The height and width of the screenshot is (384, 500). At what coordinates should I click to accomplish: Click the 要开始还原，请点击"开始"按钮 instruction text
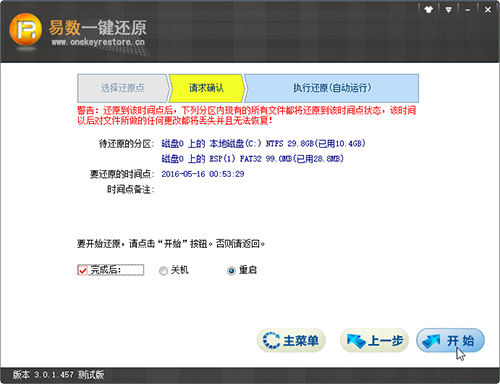click(x=171, y=244)
